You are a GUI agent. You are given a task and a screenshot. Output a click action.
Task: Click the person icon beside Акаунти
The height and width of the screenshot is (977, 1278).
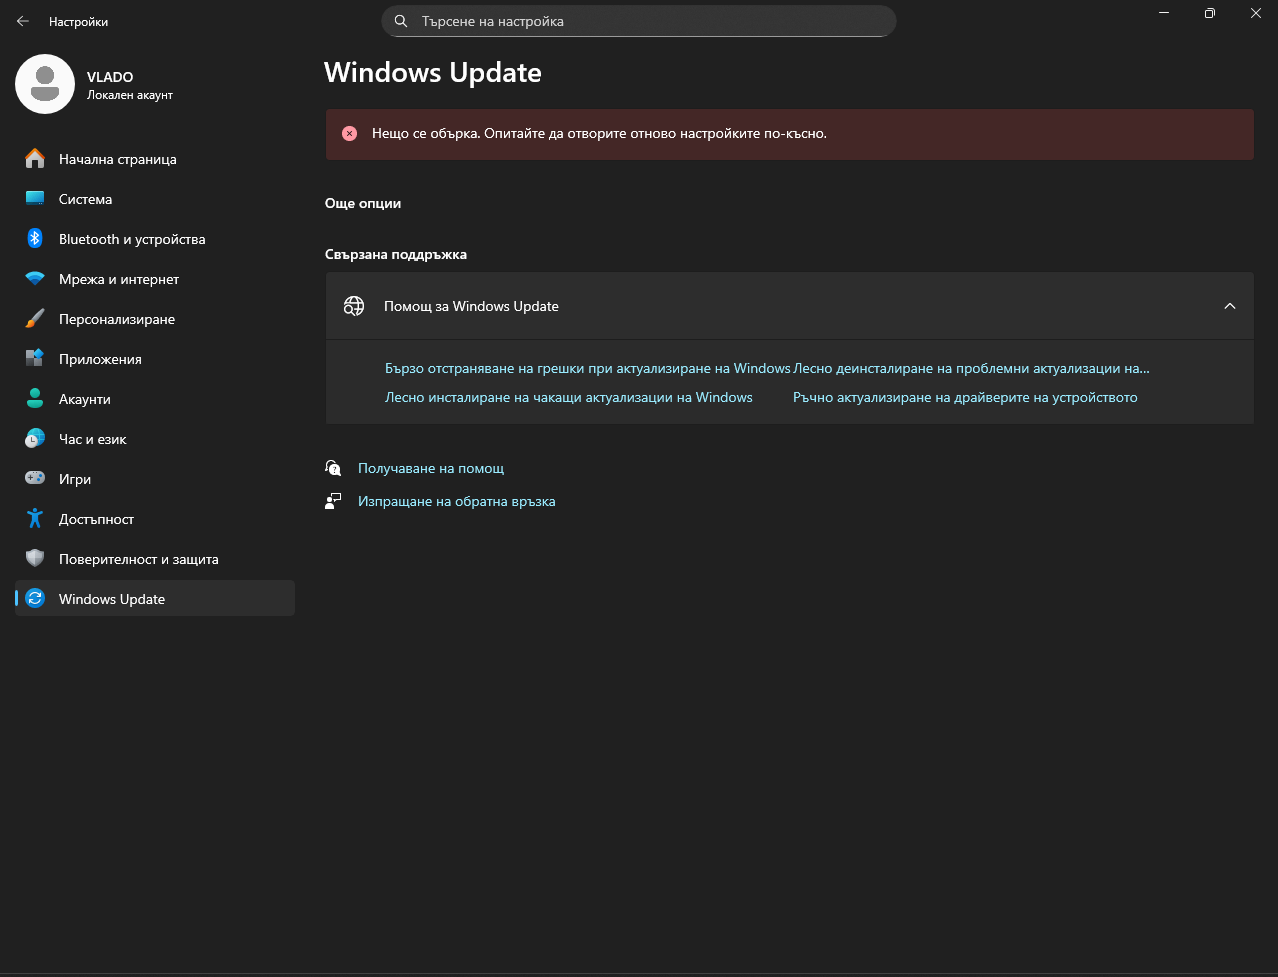[35, 399]
